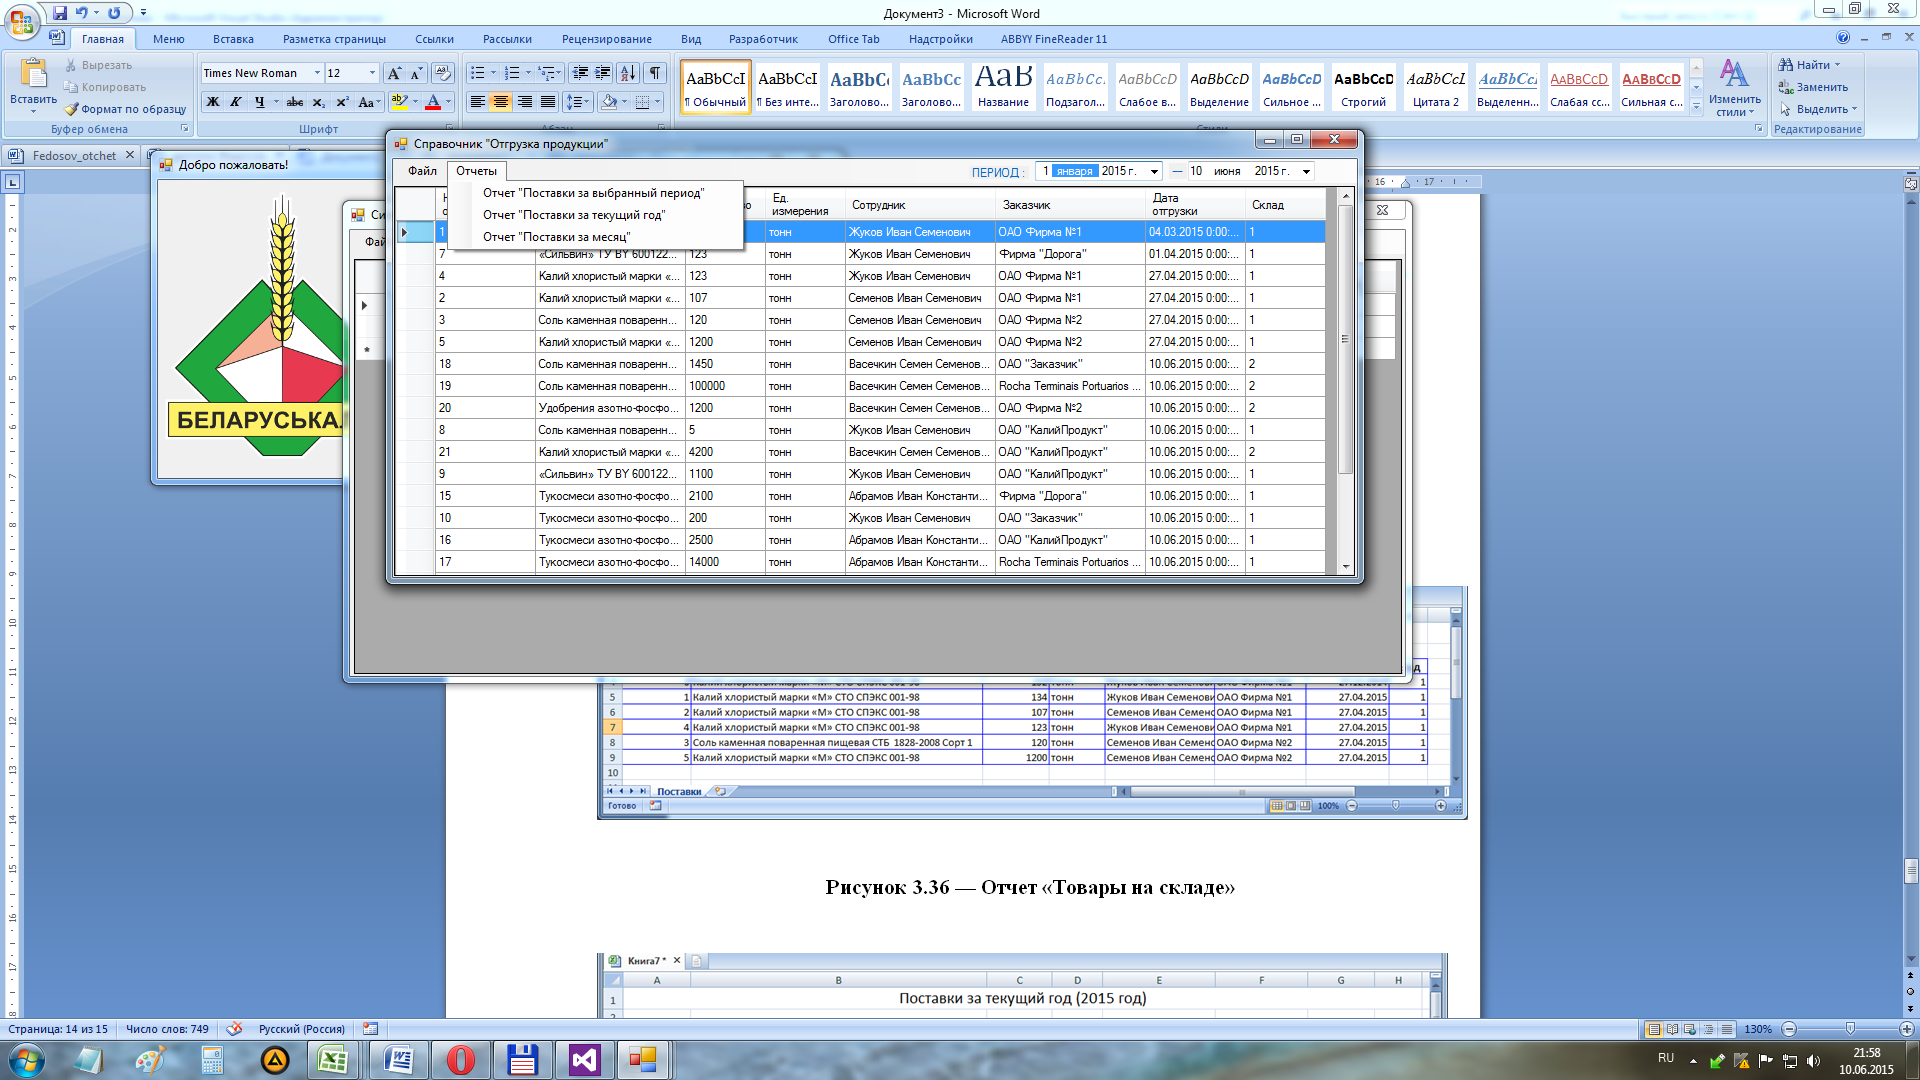Open period start date picker (1 января 2015)
The width and height of the screenshot is (1920, 1080).
tap(1154, 171)
